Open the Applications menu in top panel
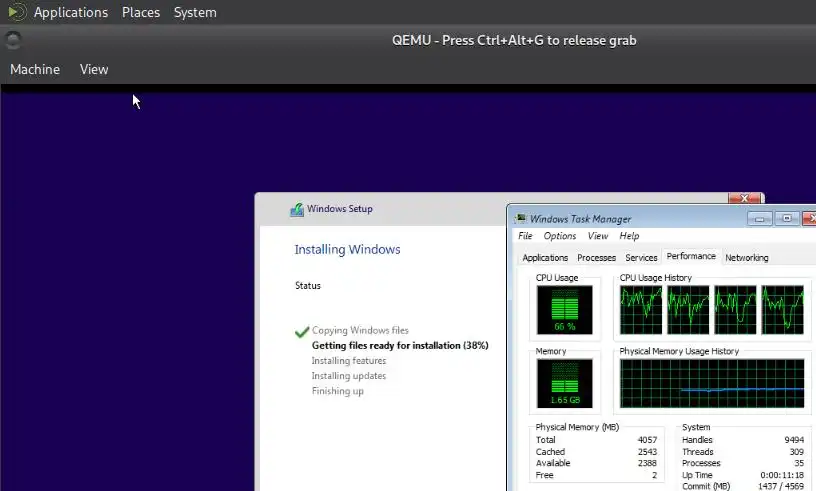816x491 pixels. click(71, 12)
